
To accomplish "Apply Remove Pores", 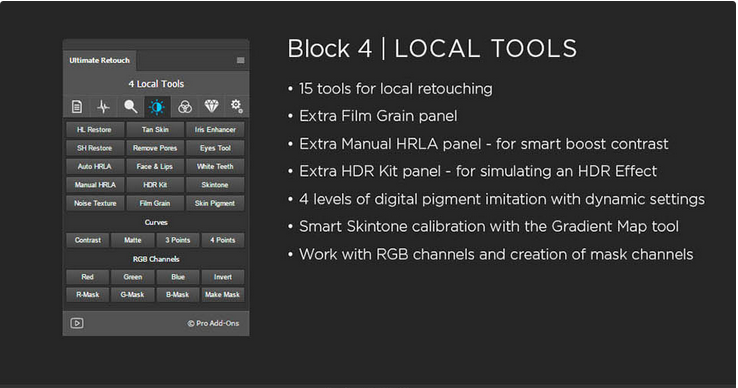I will 155,148.
